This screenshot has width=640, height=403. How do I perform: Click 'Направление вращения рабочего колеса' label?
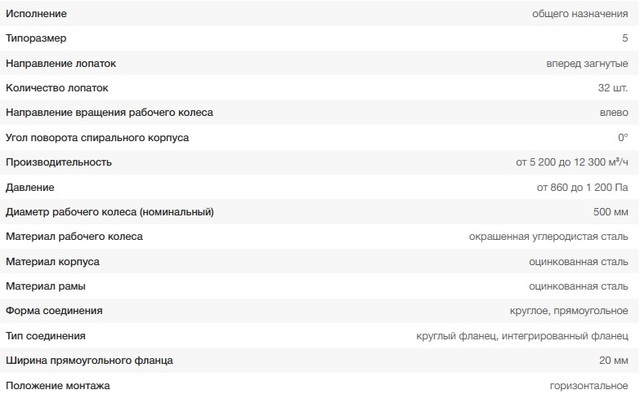[x=109, y=113]
